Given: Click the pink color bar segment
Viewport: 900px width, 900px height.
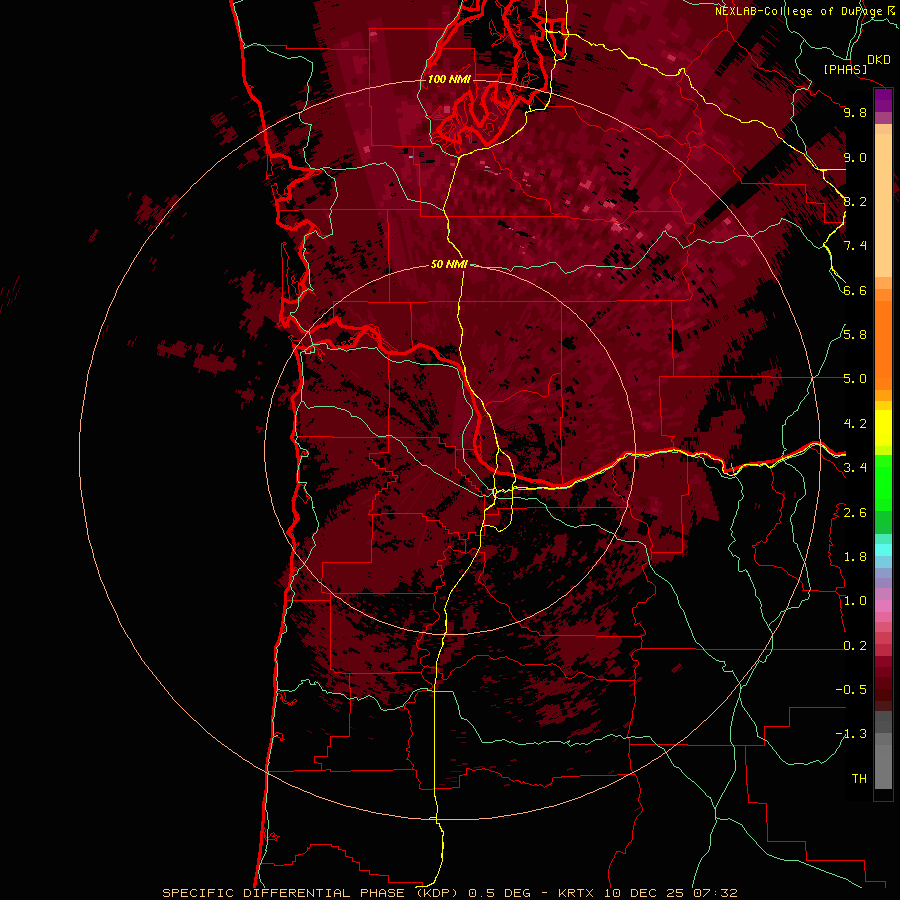Looking at the screenshot, I should pos(883,606).
